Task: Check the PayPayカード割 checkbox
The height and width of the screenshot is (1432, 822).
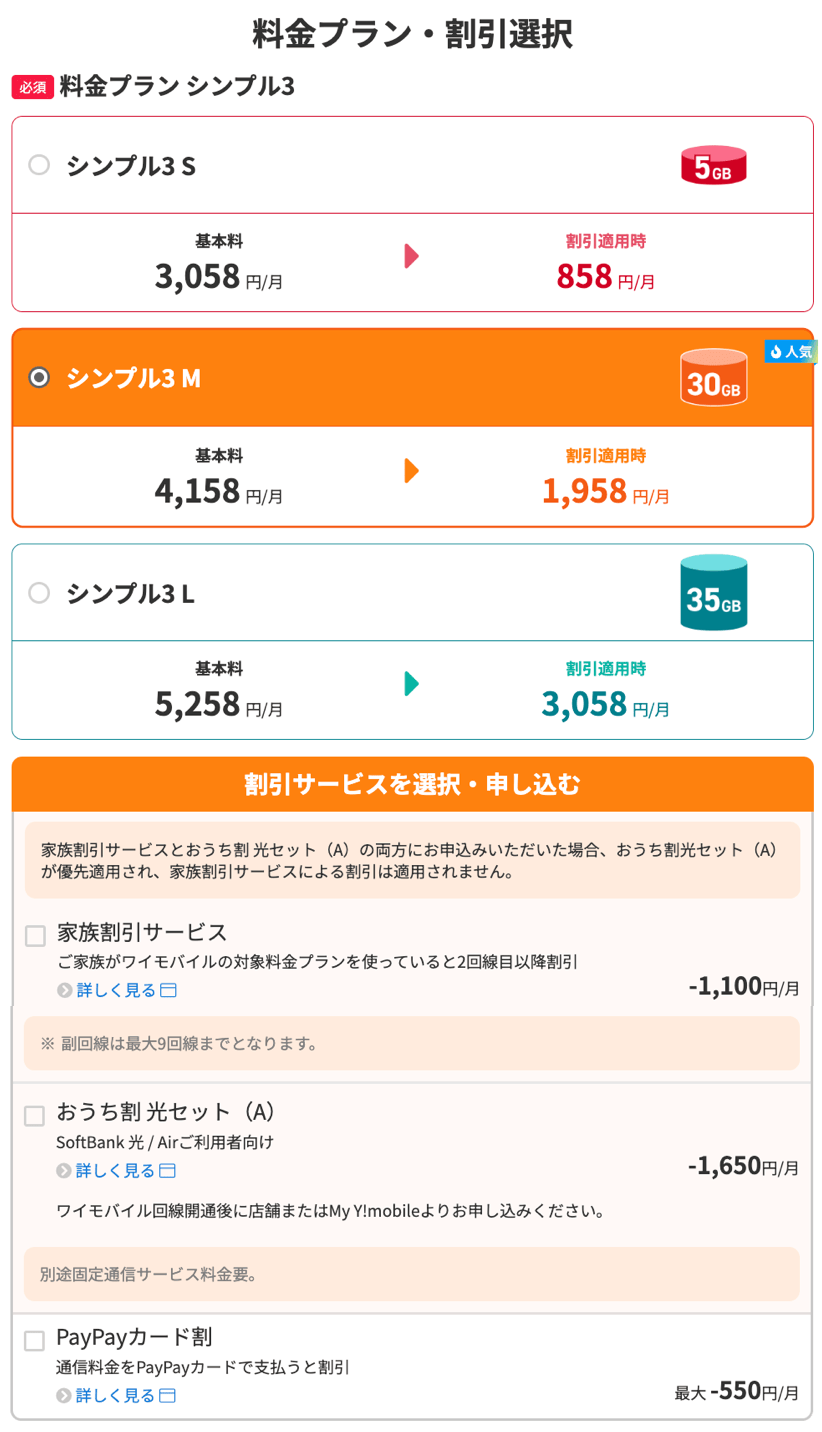Action: 35,1338
